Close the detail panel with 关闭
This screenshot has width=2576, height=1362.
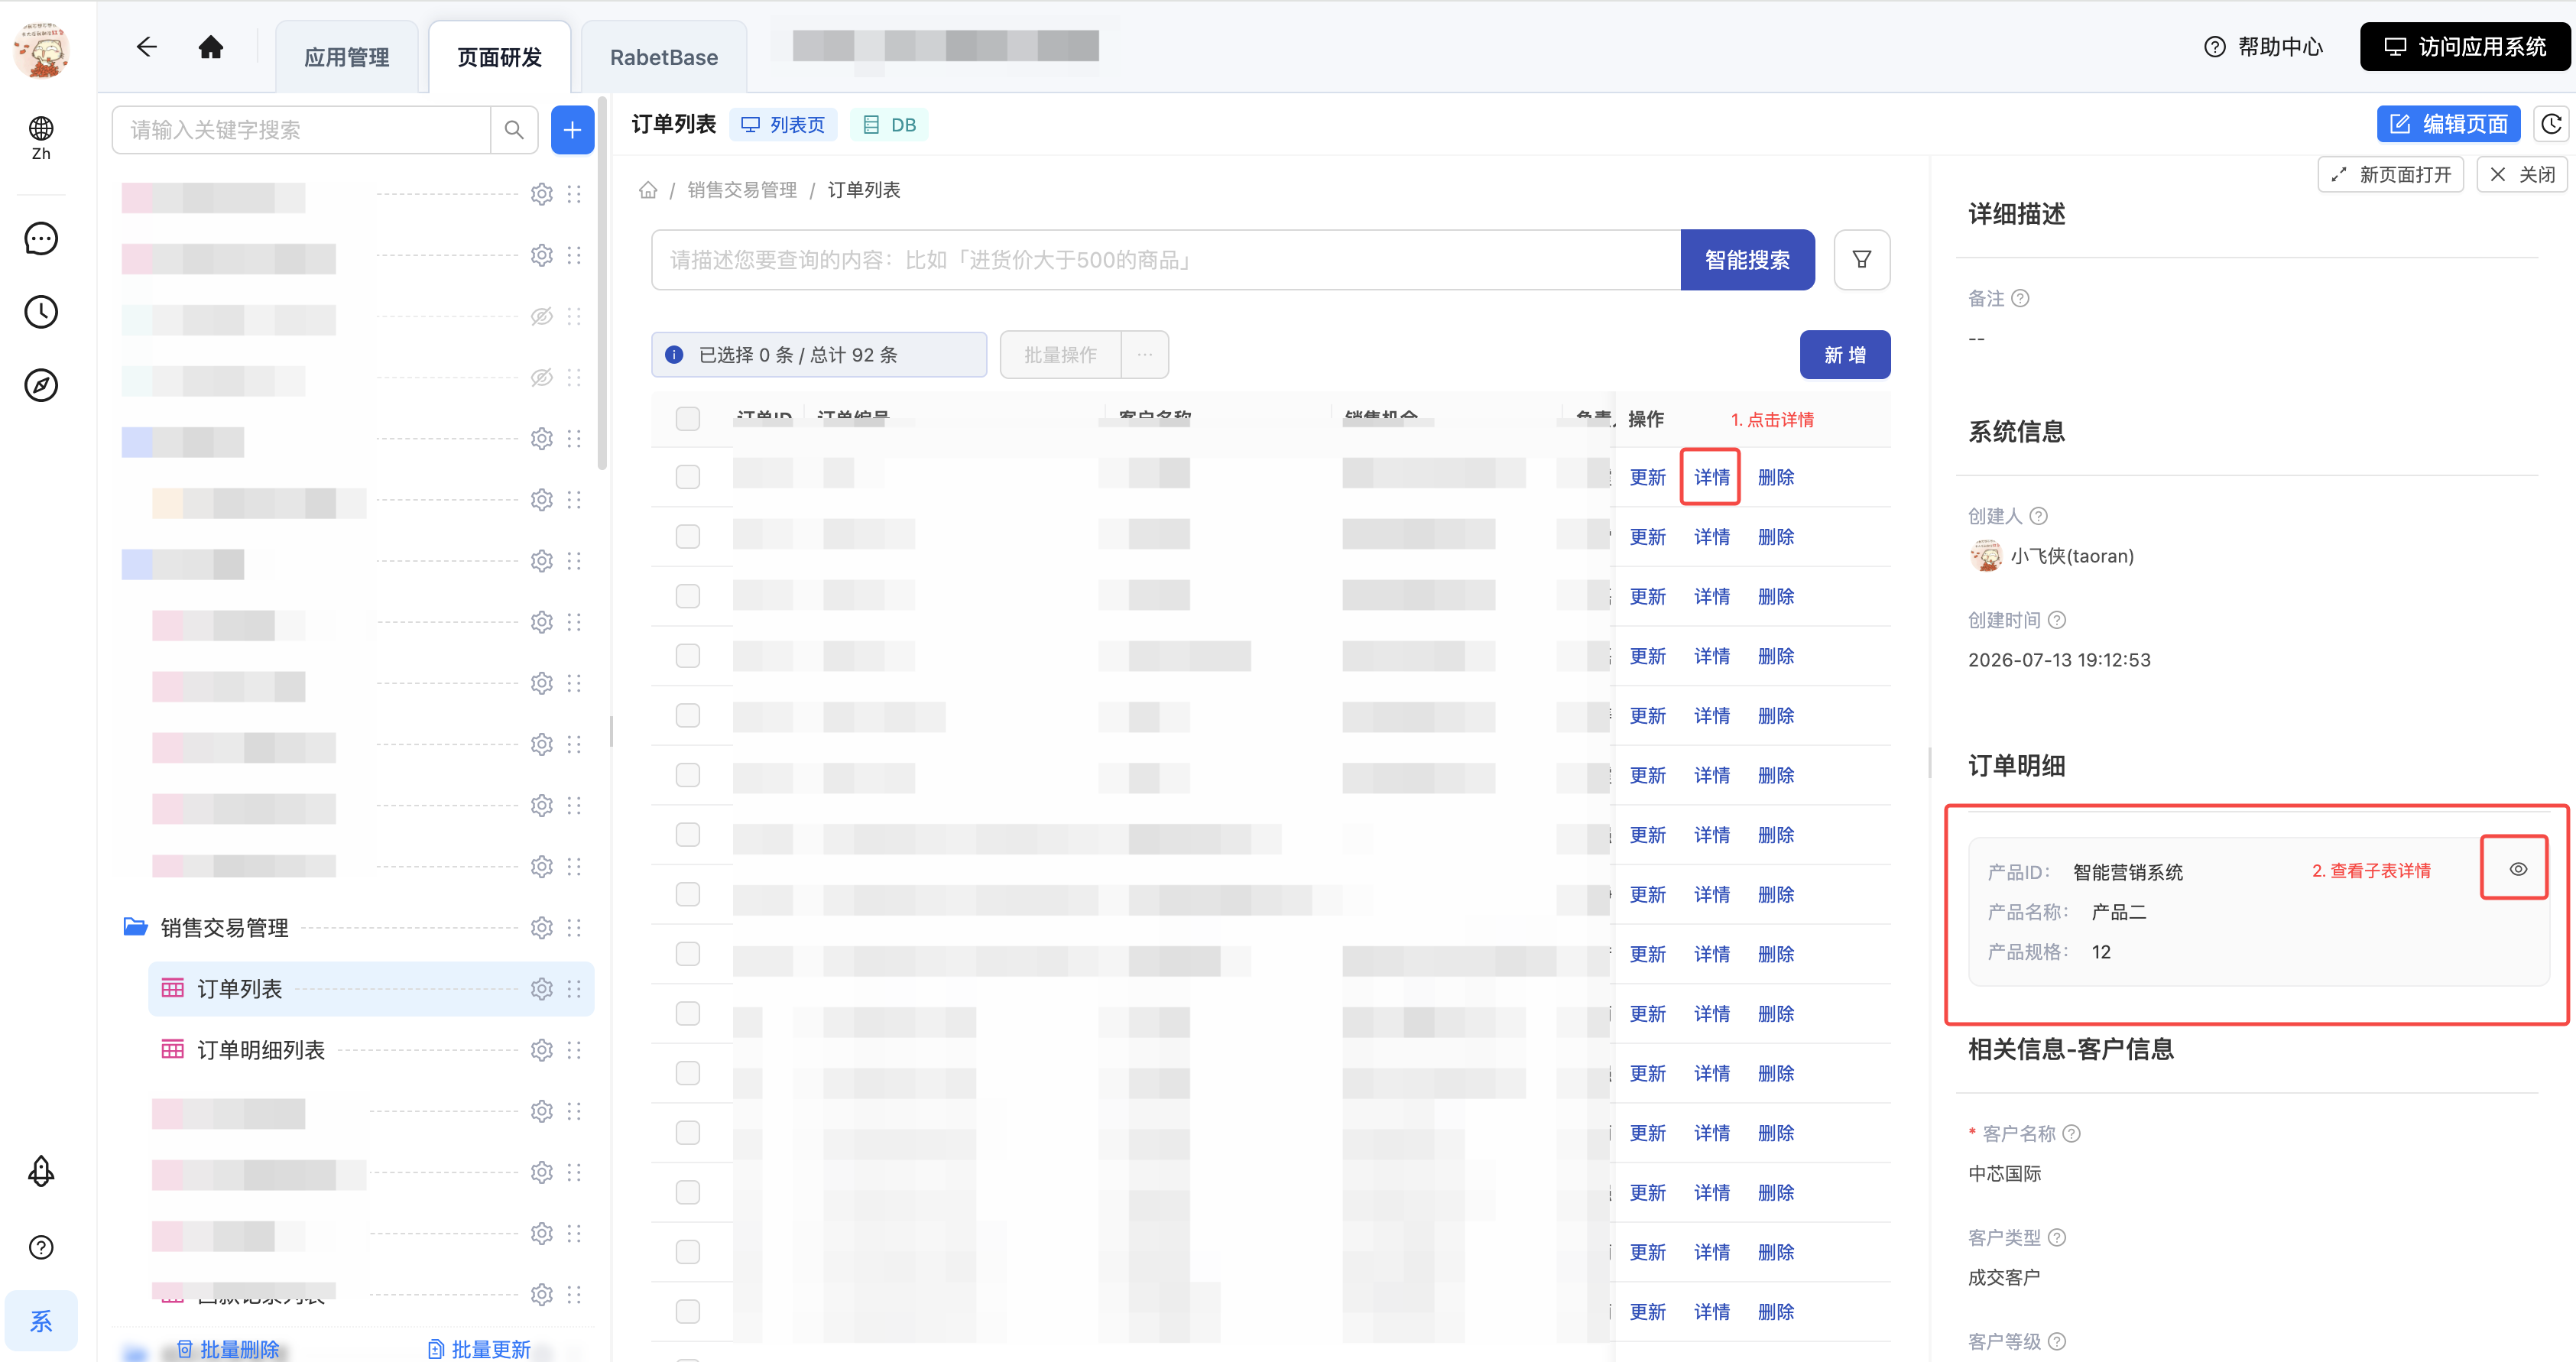pos(2523,175)
